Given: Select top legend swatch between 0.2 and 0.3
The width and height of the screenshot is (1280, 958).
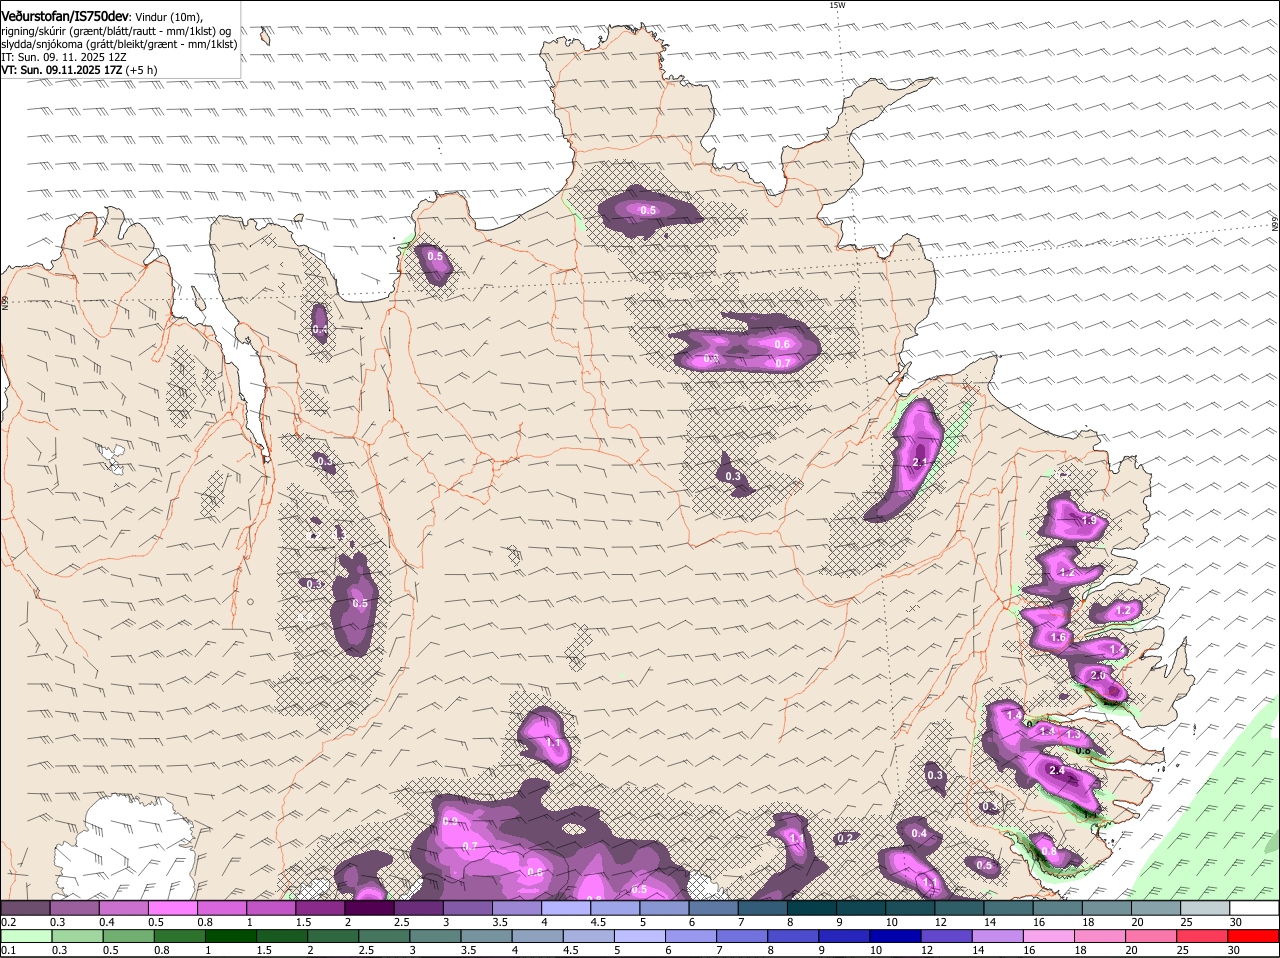Looking at the screenshot, I should pyautogui.click(x=25, y=908).
